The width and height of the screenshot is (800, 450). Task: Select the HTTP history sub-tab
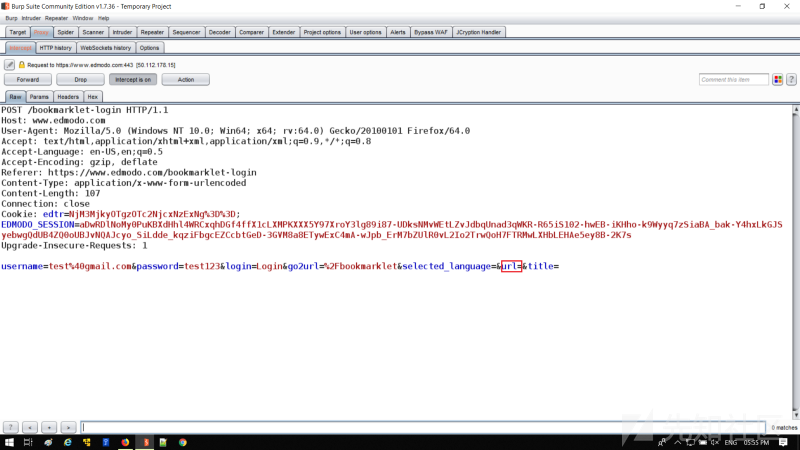pyautogui.click(x=55, y=48)
